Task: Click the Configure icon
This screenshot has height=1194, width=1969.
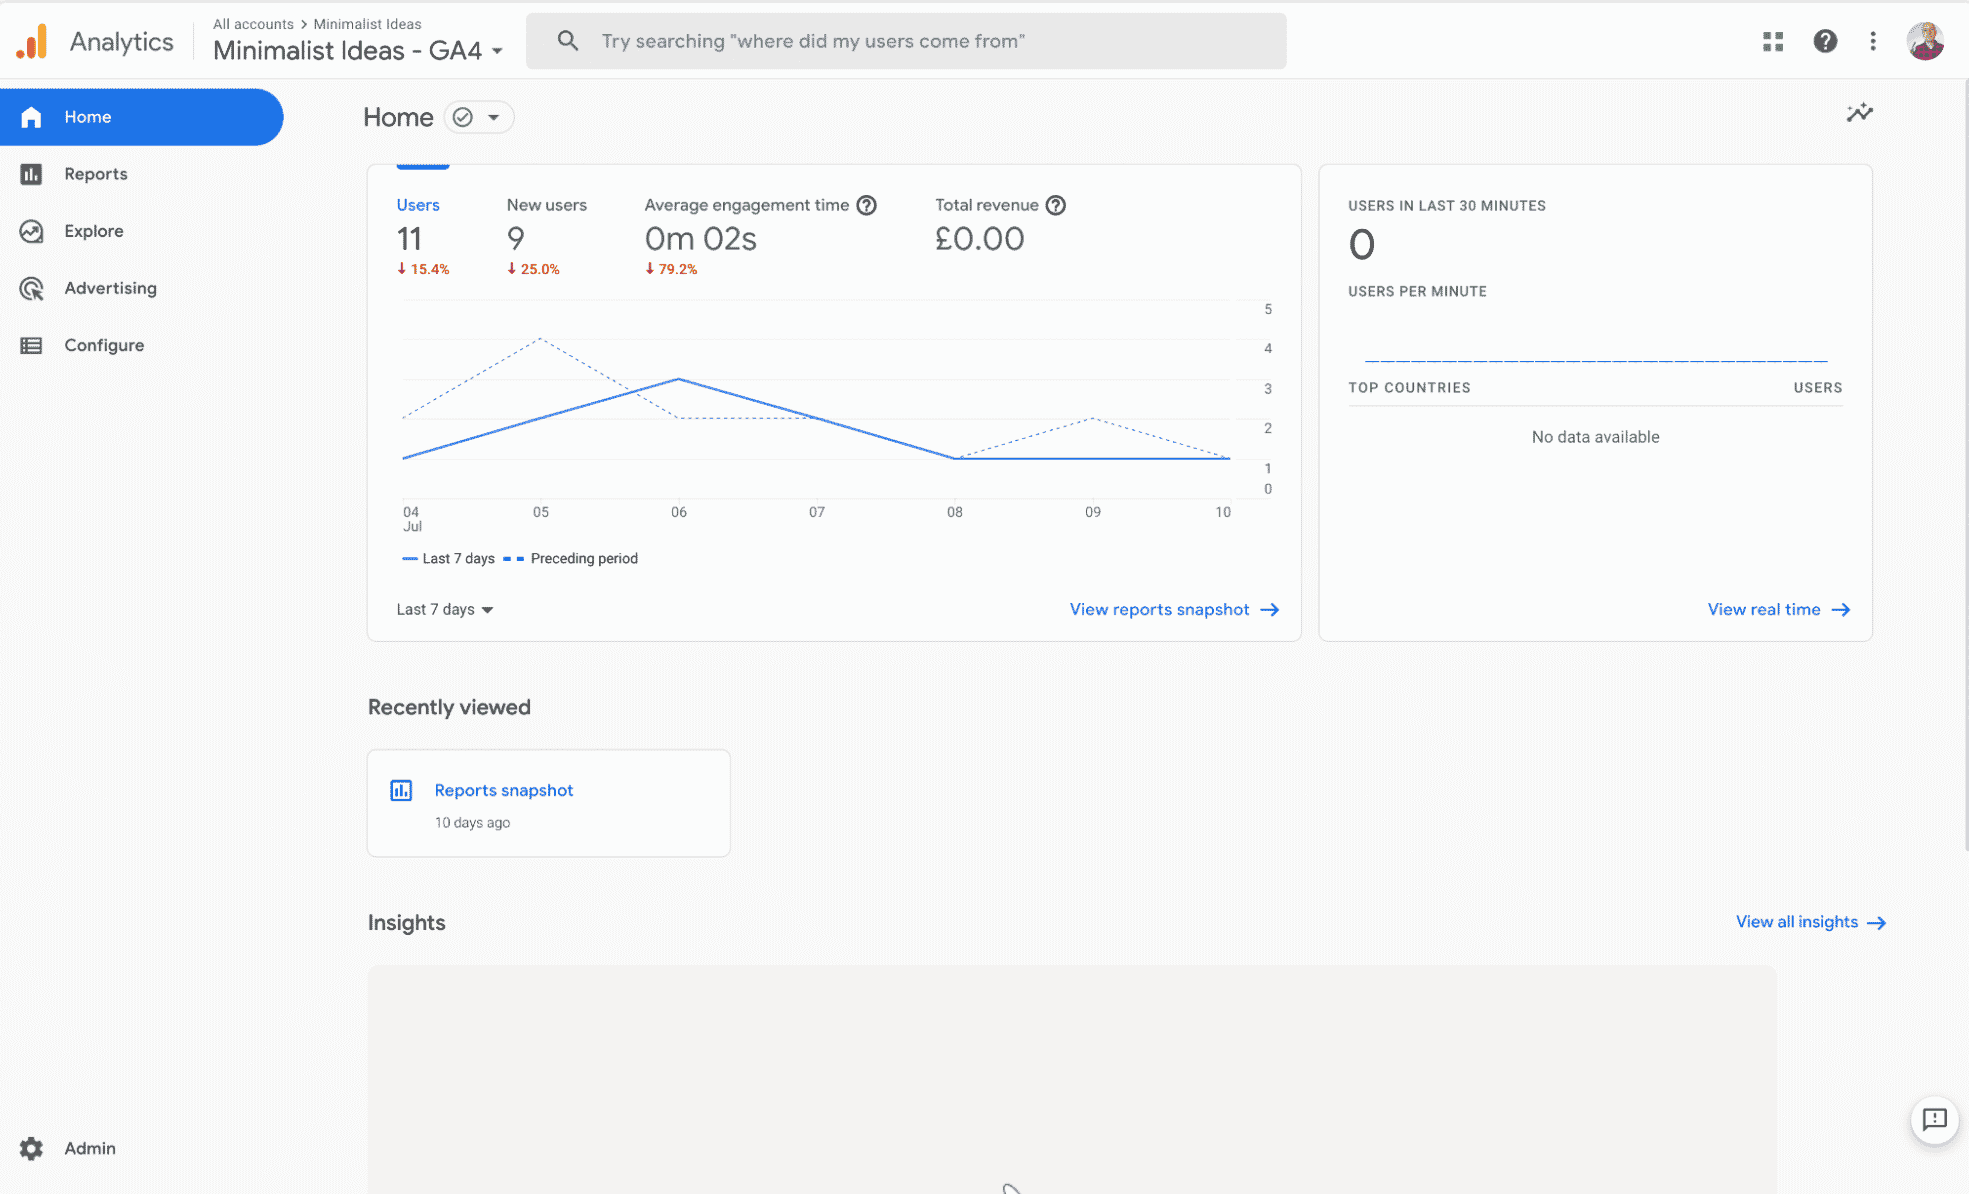Action: (31, 345)
